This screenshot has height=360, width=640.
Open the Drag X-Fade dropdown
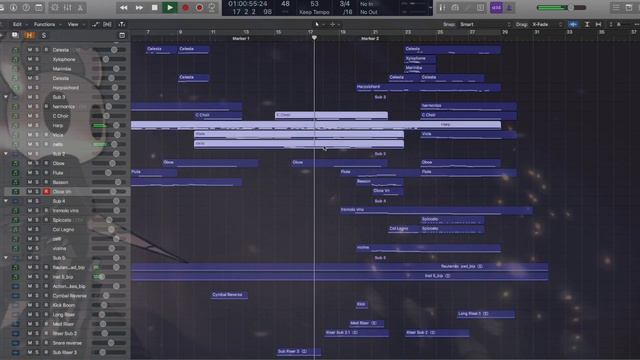547,24
